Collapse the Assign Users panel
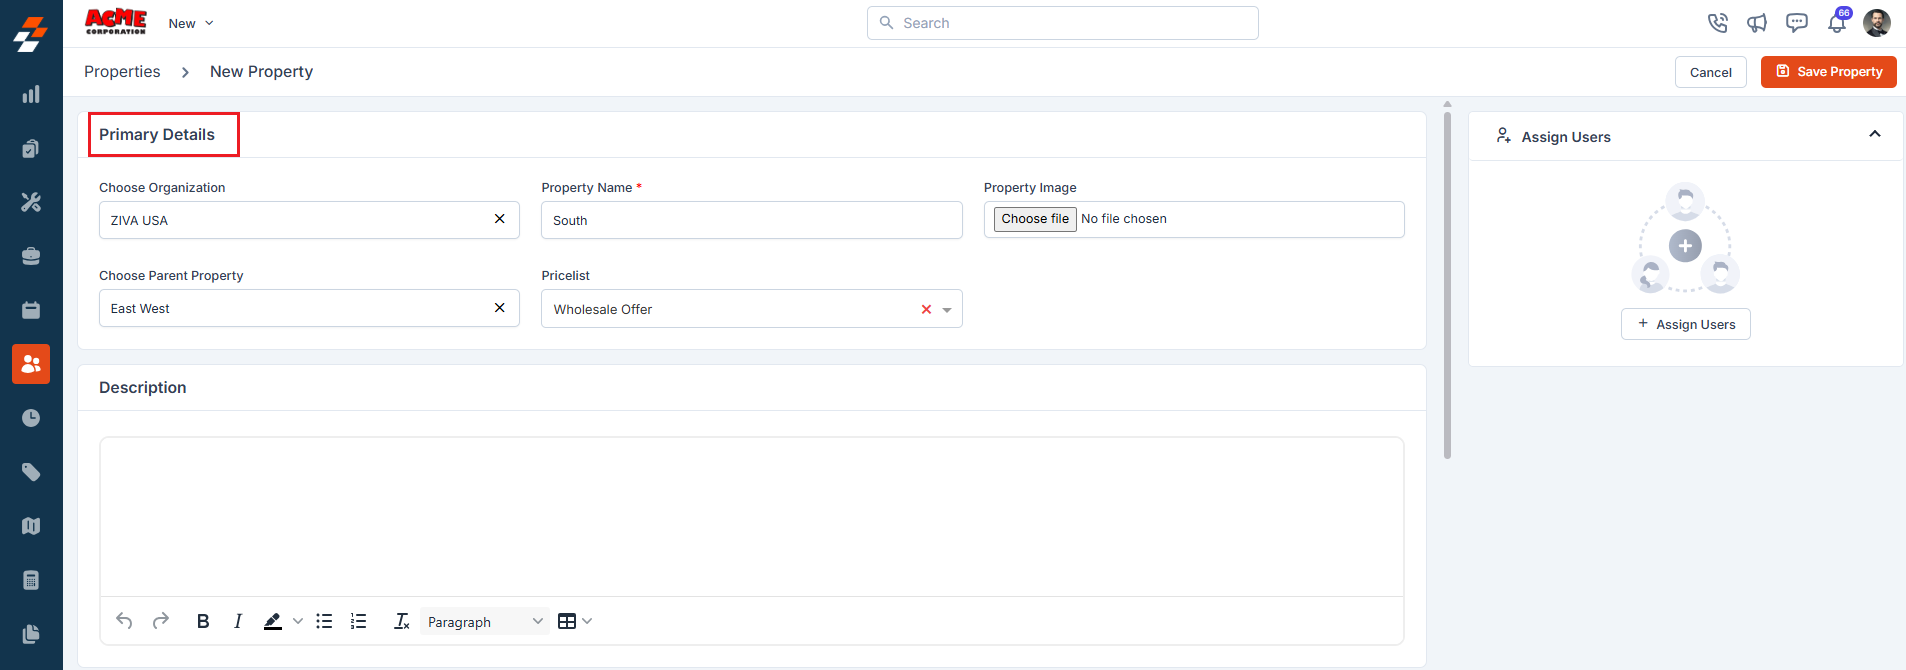The image size is (1906, 670). coord(1875,134)
